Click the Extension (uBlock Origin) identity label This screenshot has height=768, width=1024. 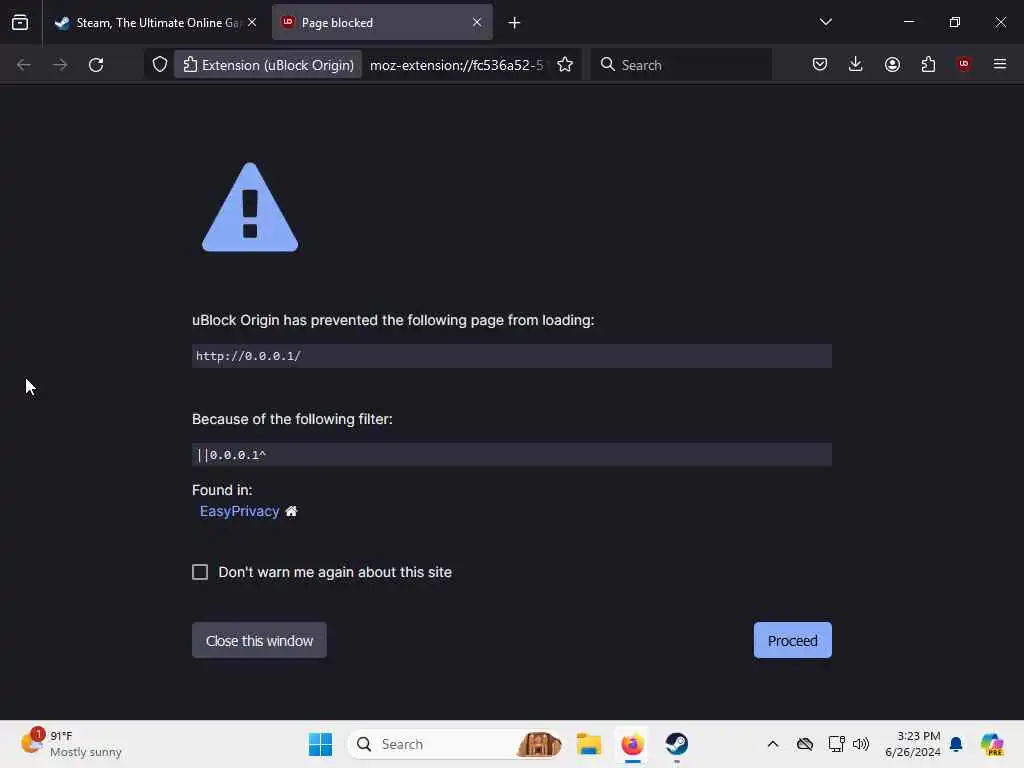[268, 65]
